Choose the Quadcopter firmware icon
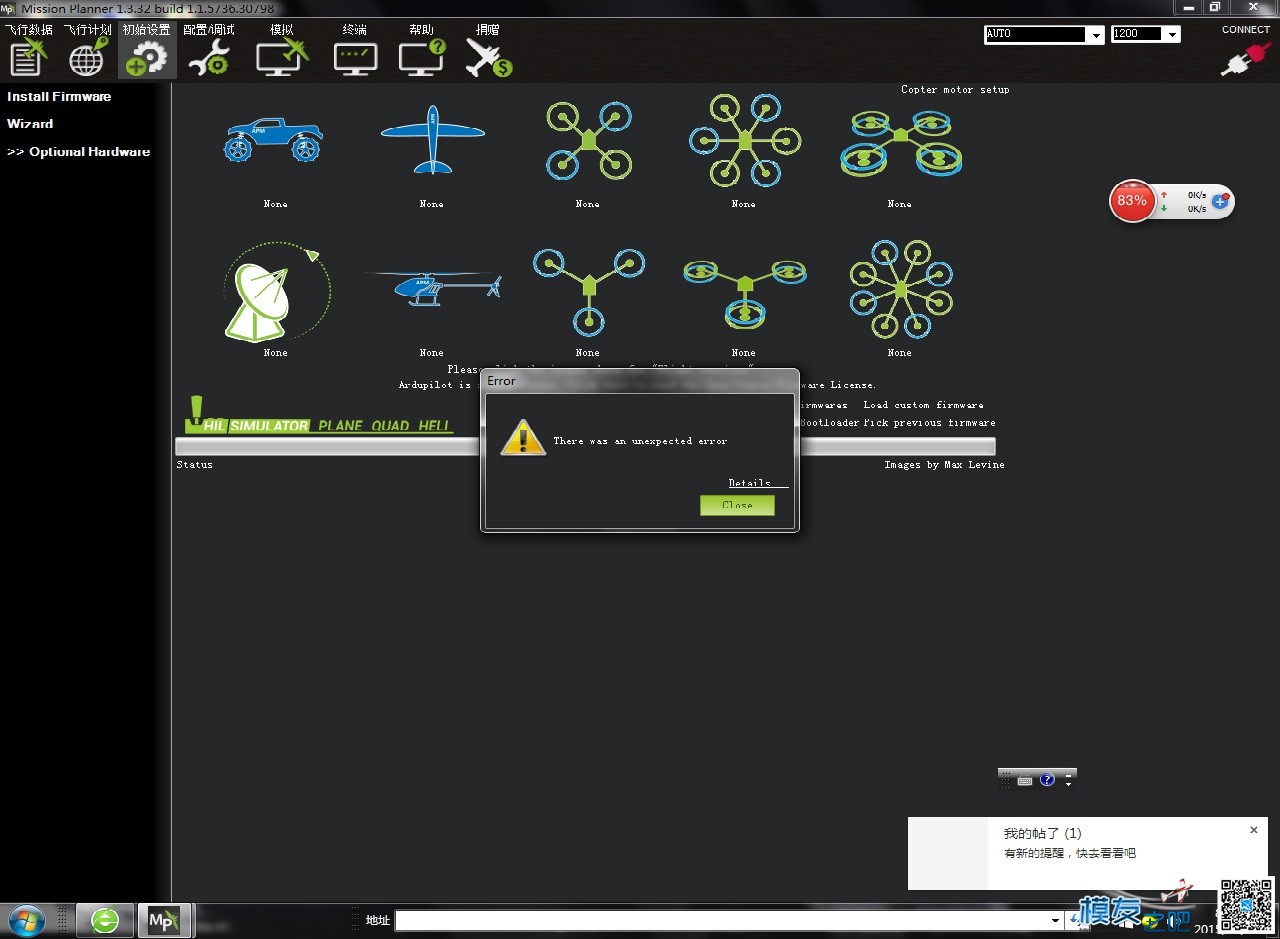Image resolution: width=1280 pixels, height=939 pixels. (588, 140)
